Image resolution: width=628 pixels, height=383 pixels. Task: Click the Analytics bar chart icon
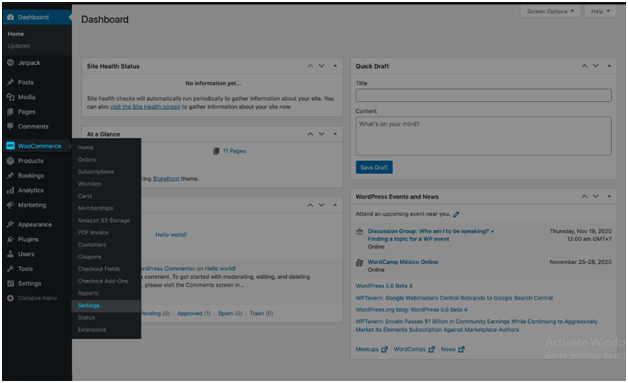[x=10, y=190]
